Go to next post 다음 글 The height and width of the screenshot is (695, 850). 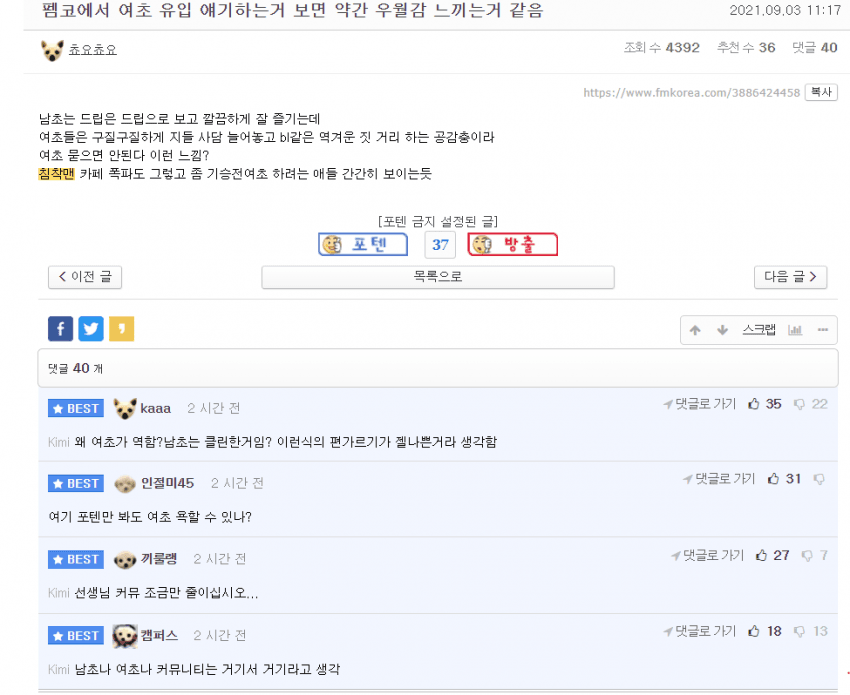point(790,277)
